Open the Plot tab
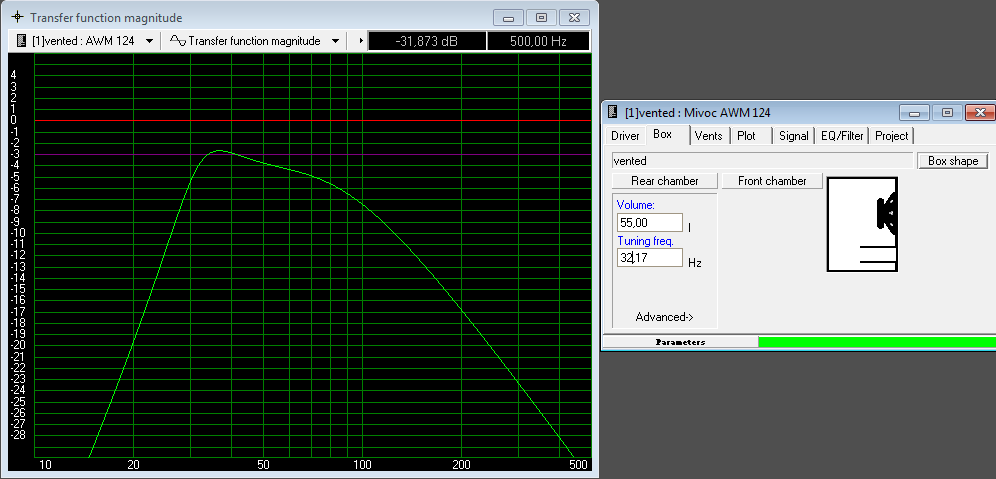The image size is (996, 479). 747,136
